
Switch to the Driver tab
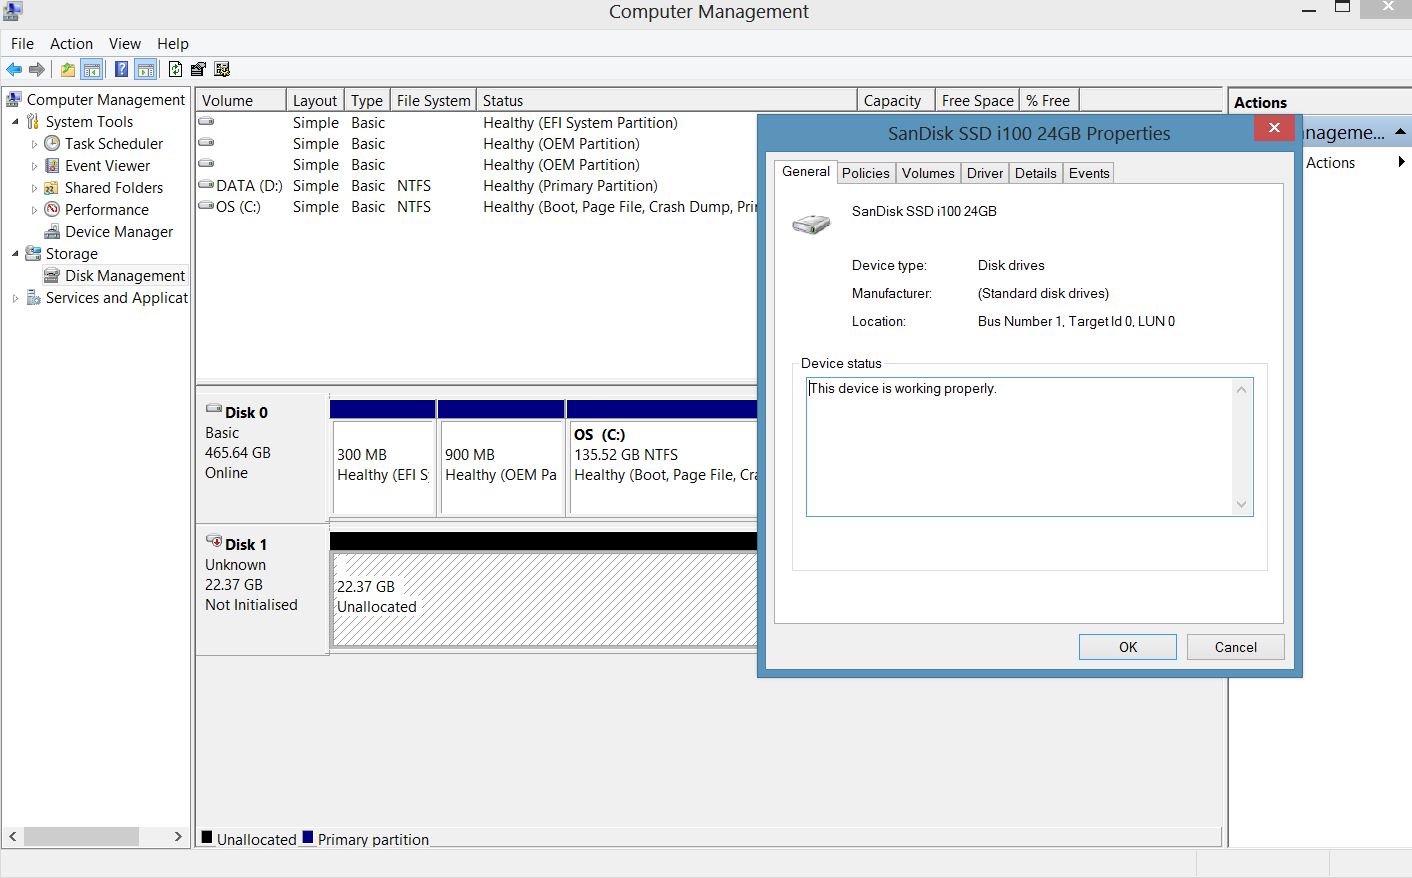(x=985, y=173)
